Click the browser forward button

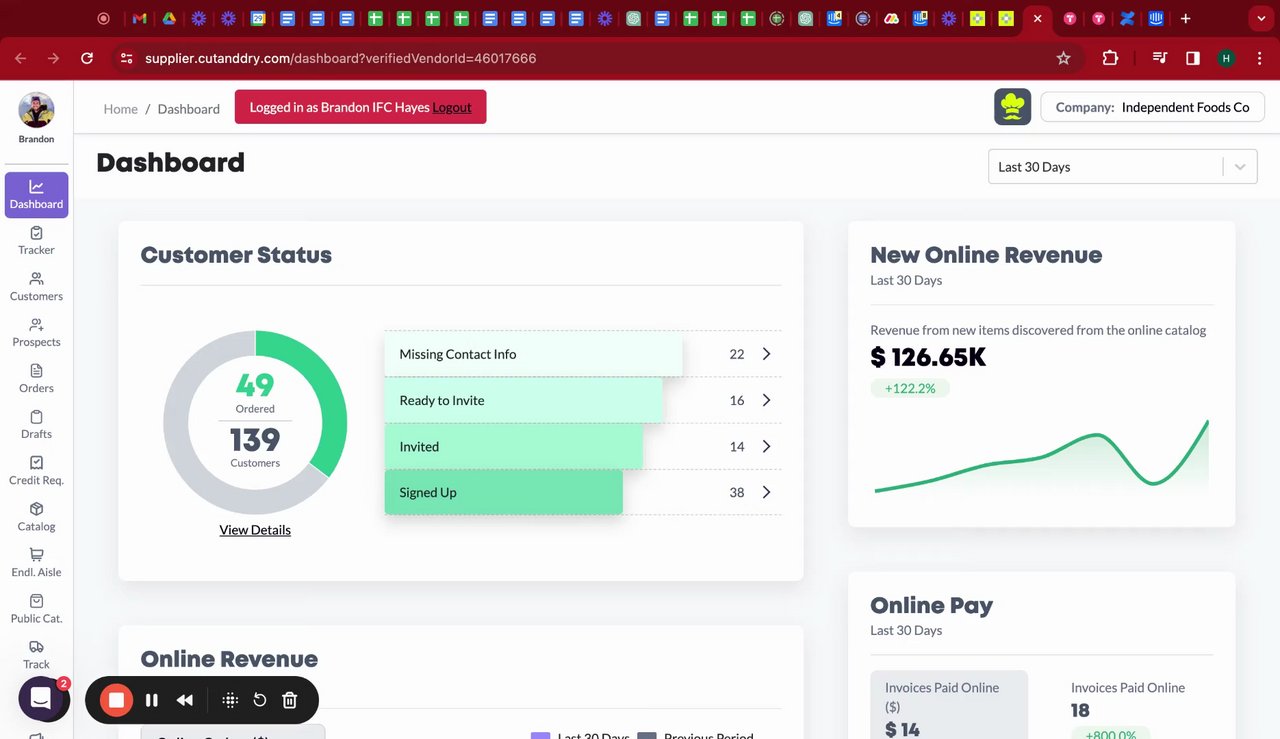coord(54,58)
